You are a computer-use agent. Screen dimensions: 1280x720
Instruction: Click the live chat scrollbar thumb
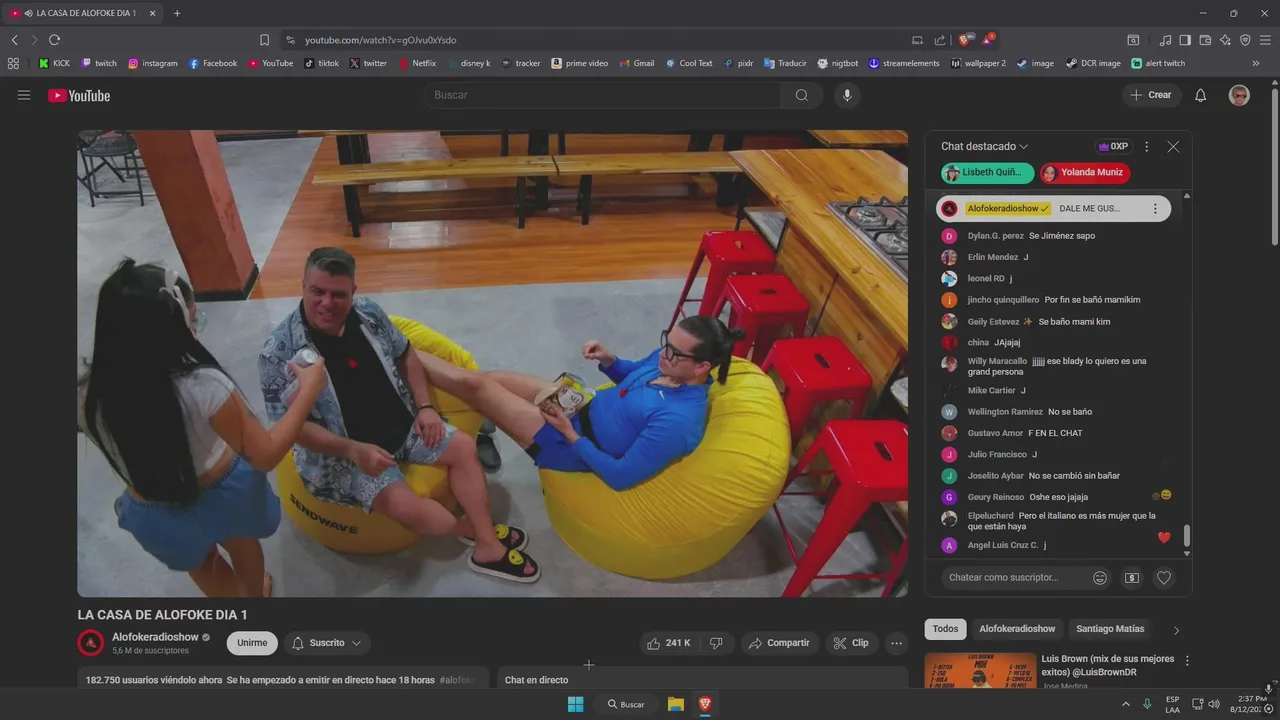click(x=1187, y=536)
